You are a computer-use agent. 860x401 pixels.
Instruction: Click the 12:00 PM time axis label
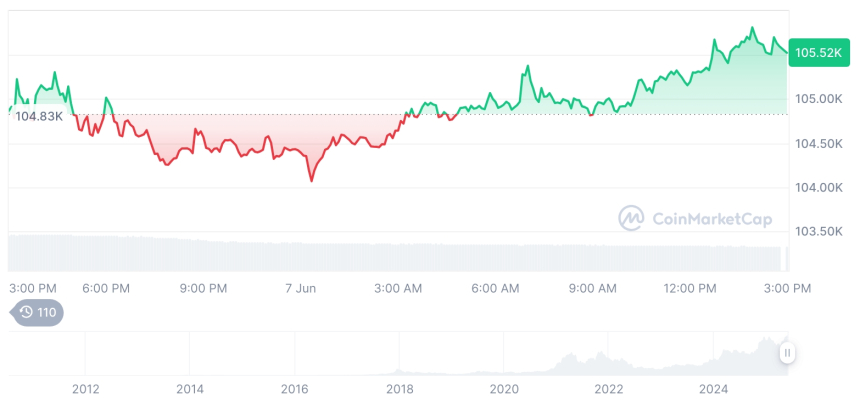691,288
